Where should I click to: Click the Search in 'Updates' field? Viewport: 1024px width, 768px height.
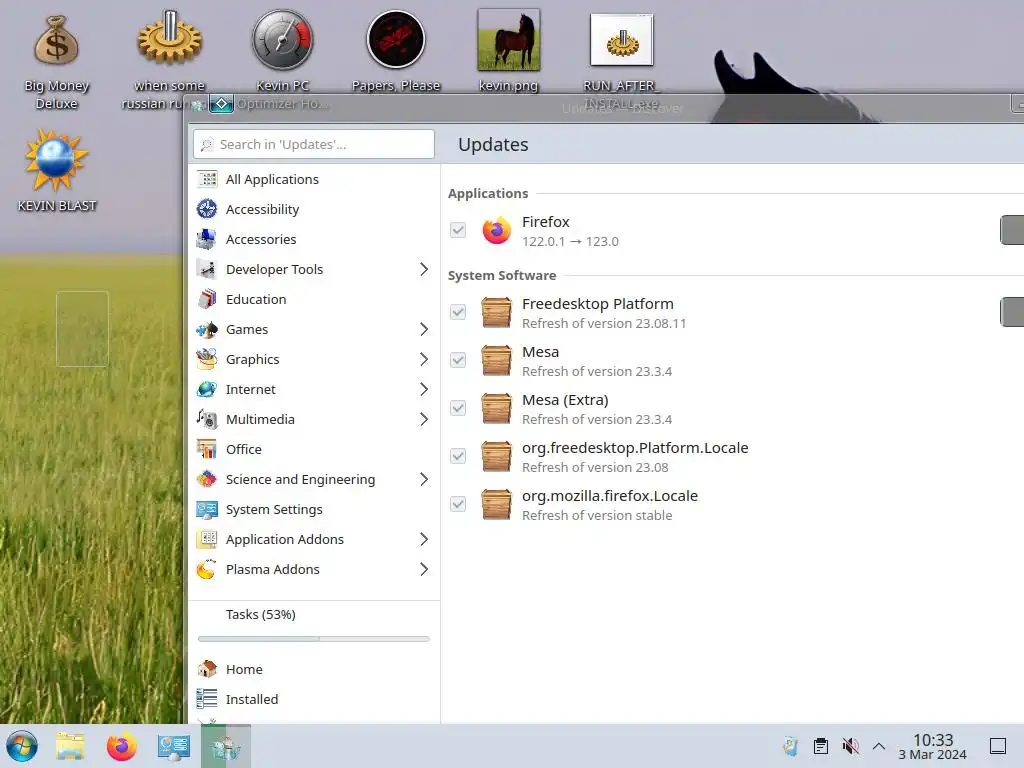tap(313, 144)
